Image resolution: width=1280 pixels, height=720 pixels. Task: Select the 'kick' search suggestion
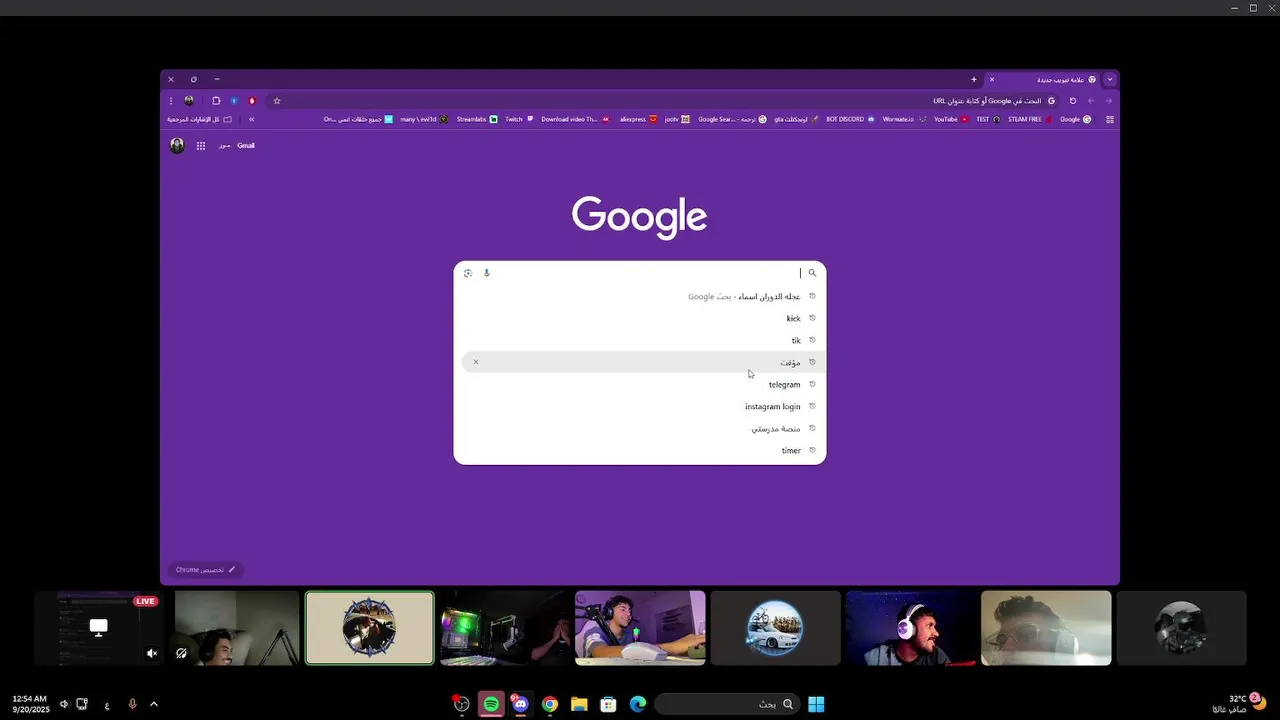click(x=640, y=318)
